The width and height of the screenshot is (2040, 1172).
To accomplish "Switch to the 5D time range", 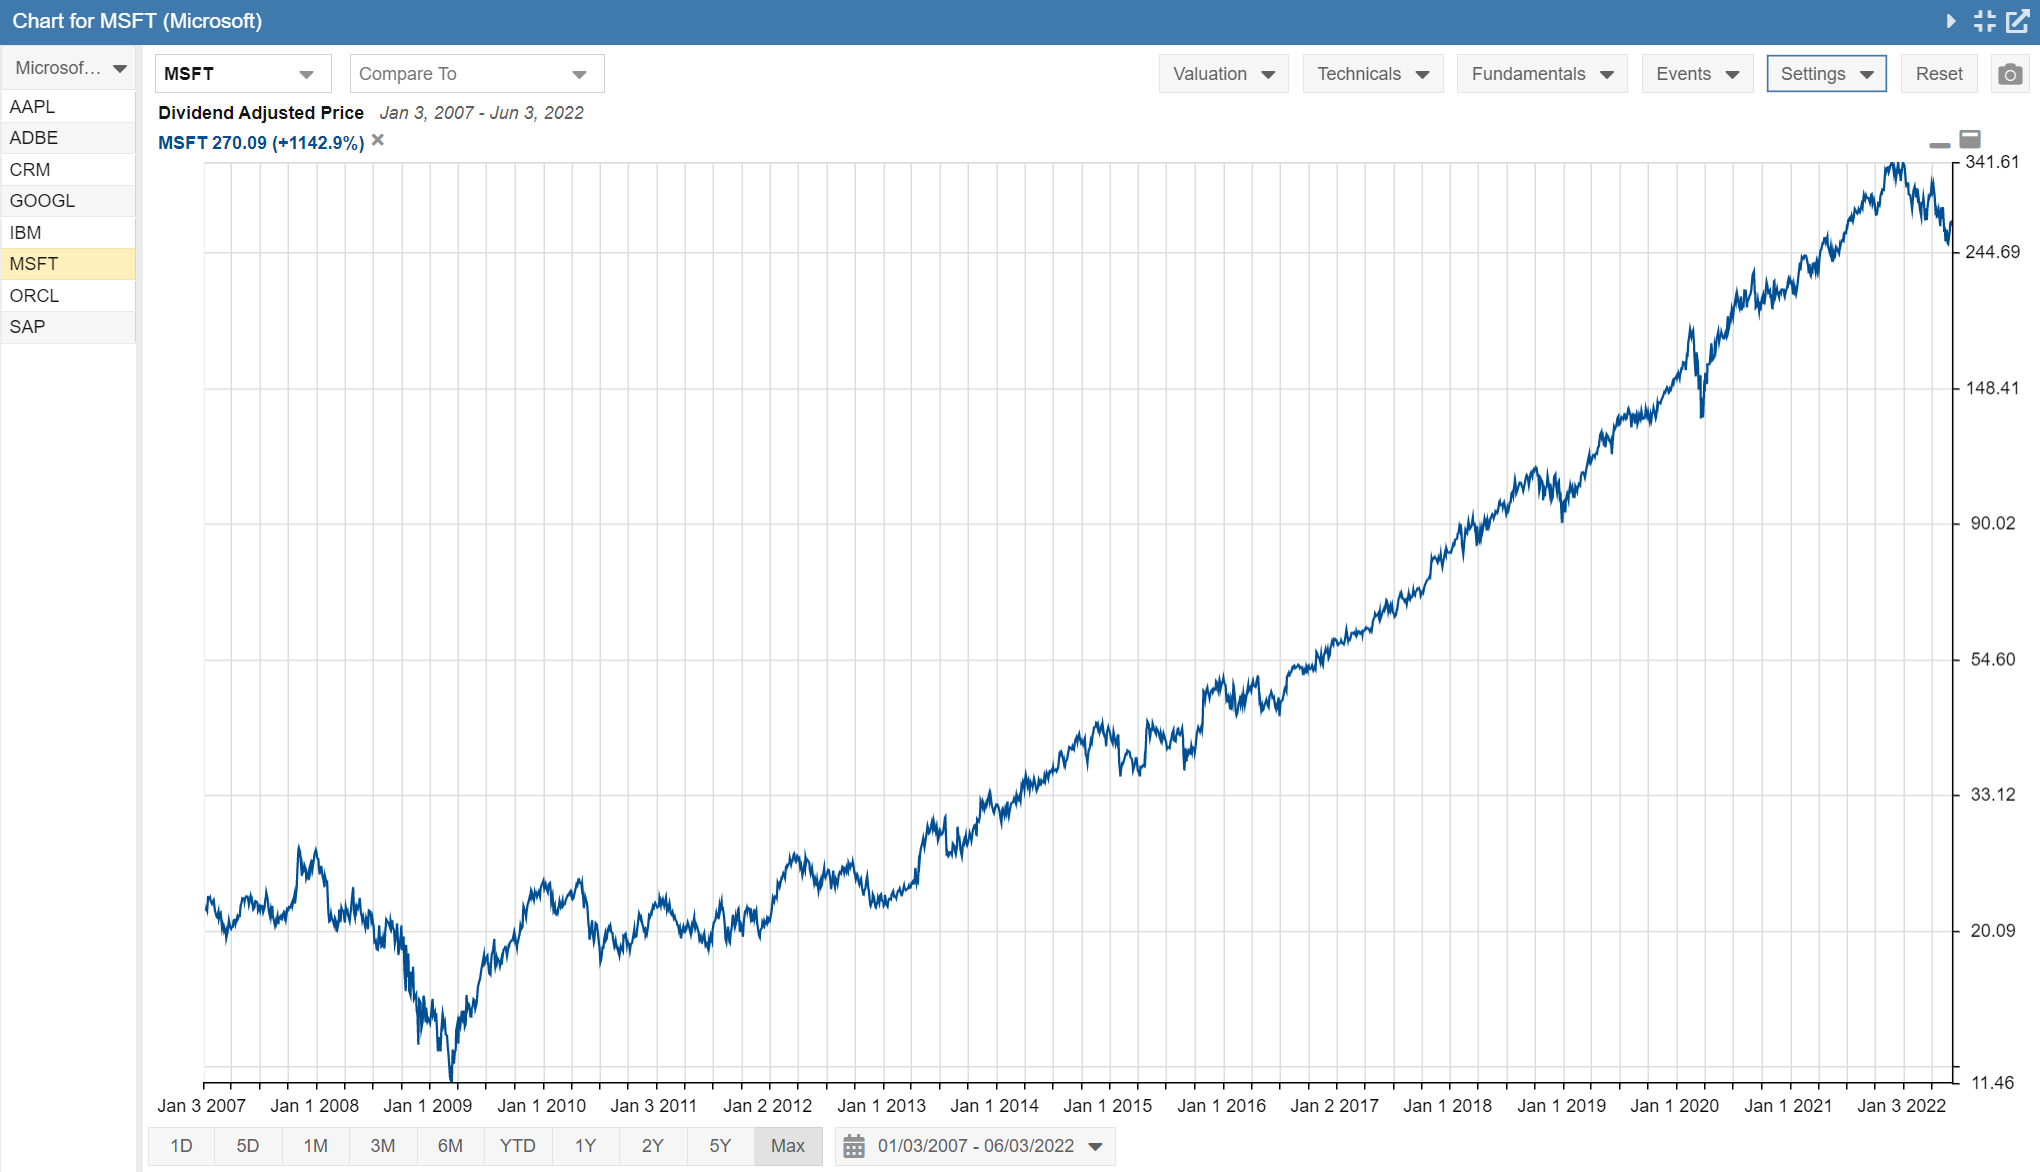I will (x=248, y=1146).
